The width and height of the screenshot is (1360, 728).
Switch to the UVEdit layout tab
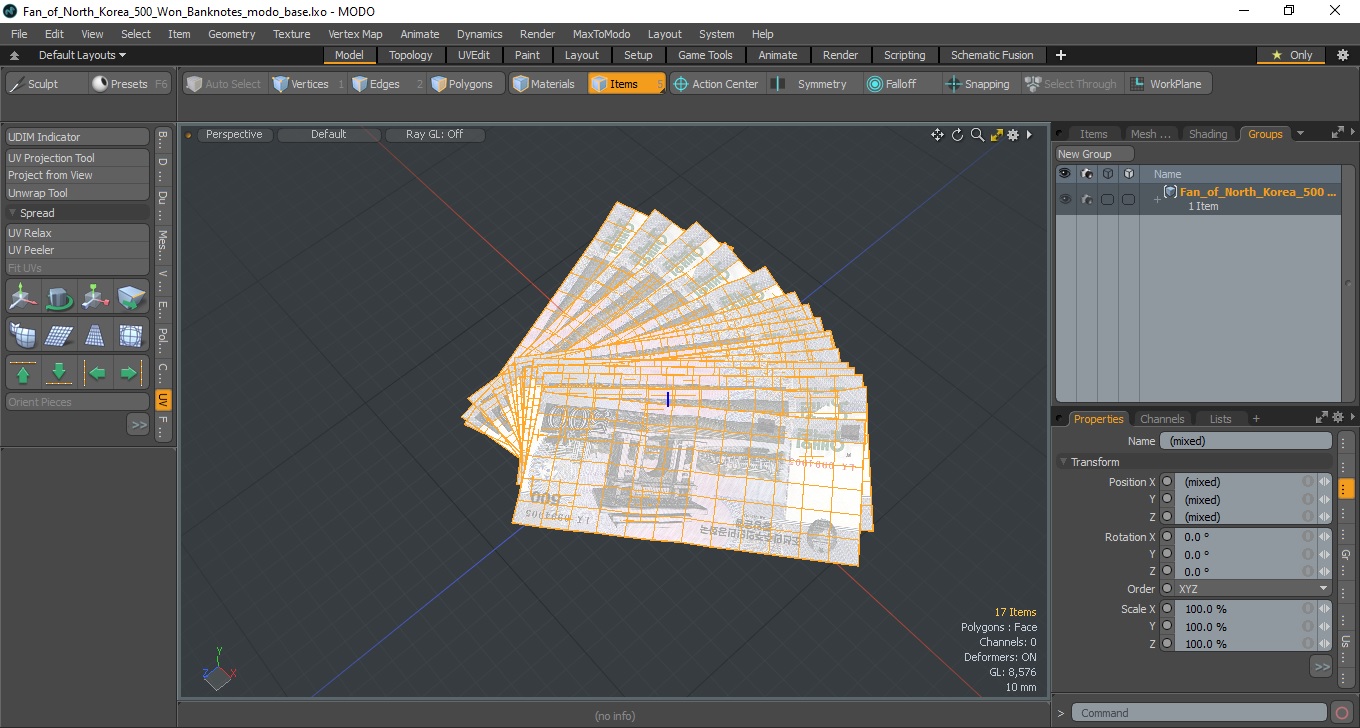(474, 55)
